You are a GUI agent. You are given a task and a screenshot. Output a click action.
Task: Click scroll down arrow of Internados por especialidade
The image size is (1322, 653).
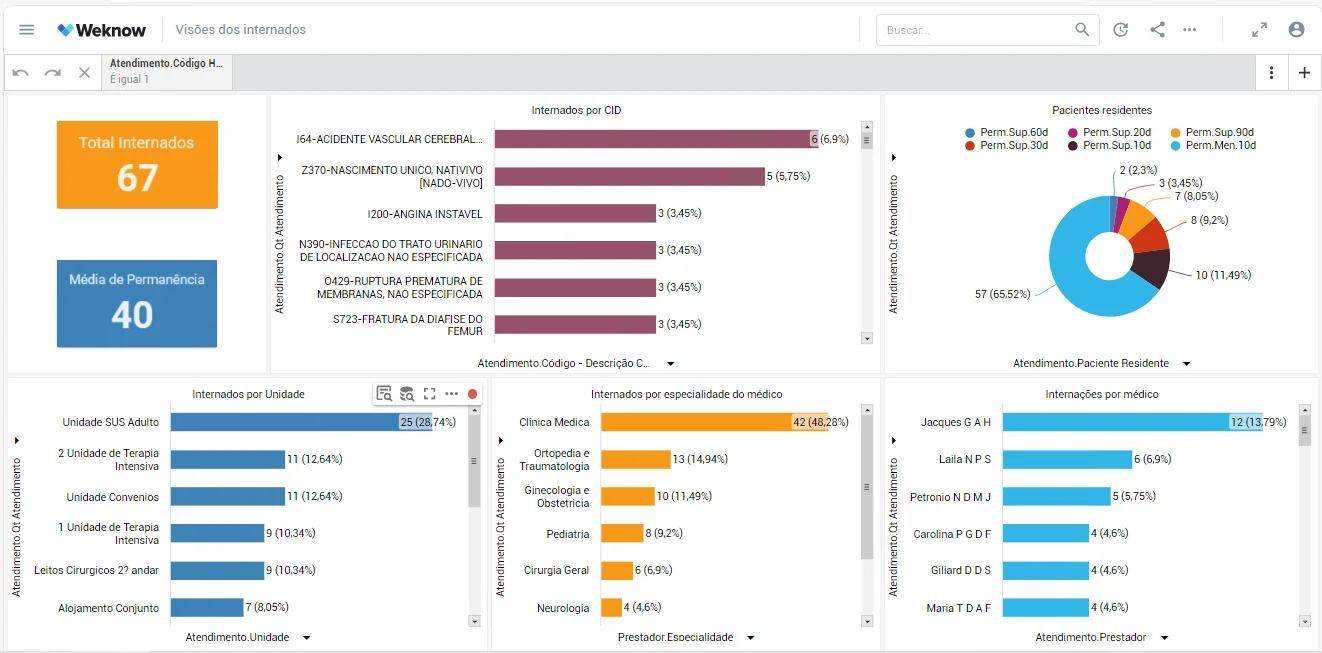coord(866,621)
